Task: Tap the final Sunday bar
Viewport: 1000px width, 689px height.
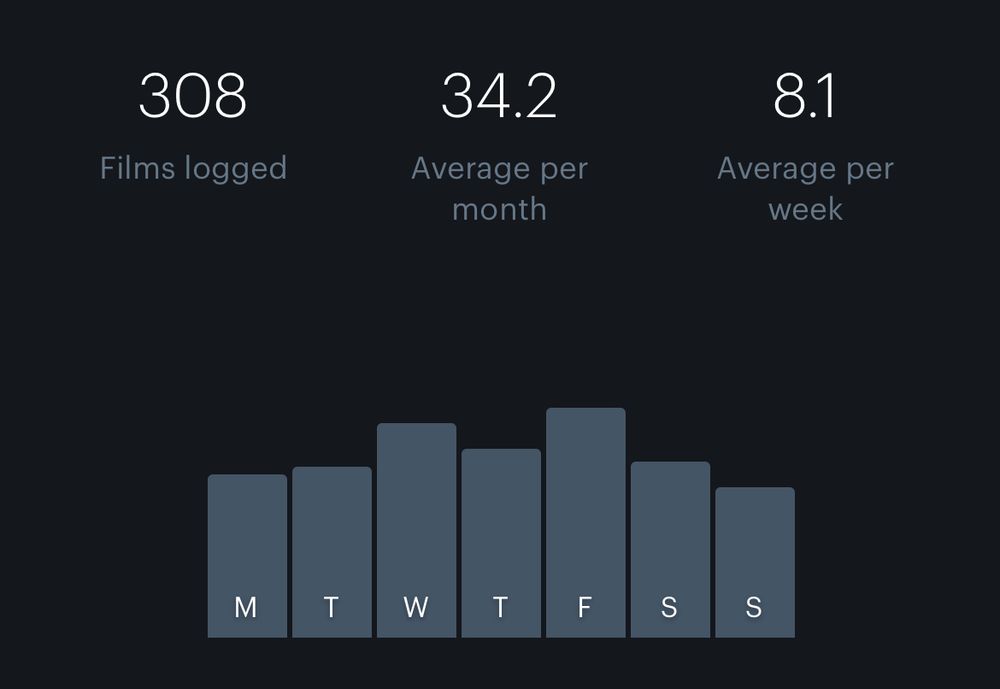Action: click(755, 562)
